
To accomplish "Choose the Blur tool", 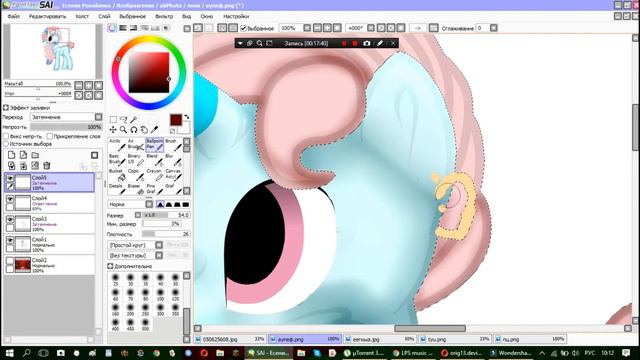I will click(173, 160).
